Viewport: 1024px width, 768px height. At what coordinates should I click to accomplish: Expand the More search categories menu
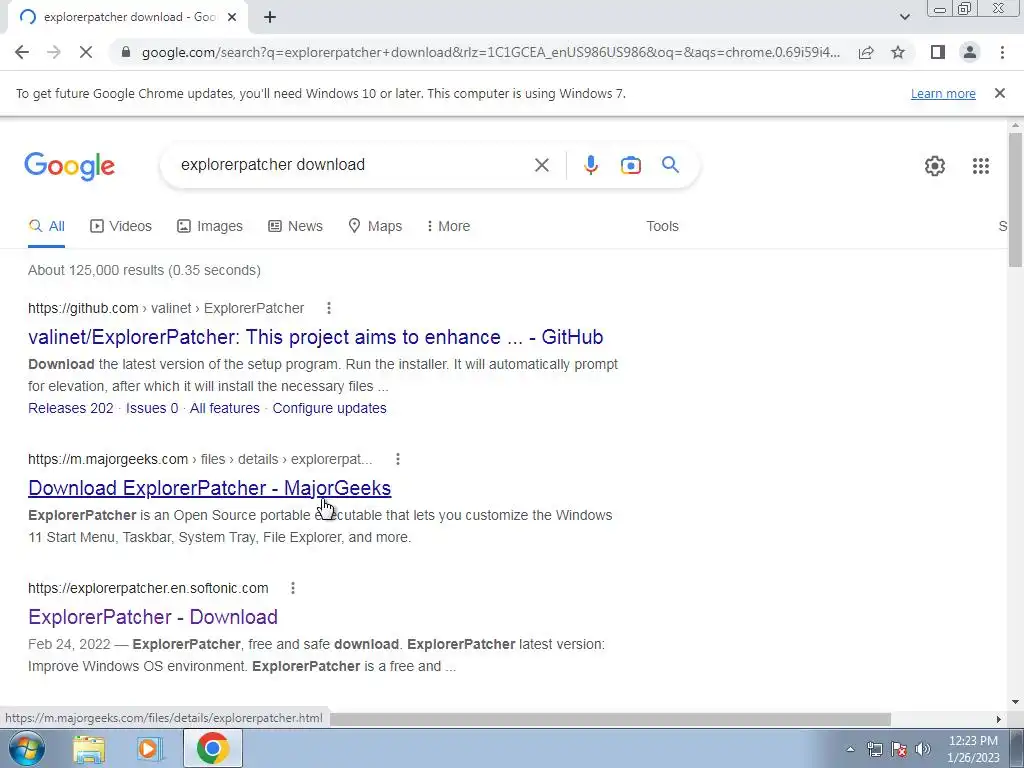click(x=448, y=226)
